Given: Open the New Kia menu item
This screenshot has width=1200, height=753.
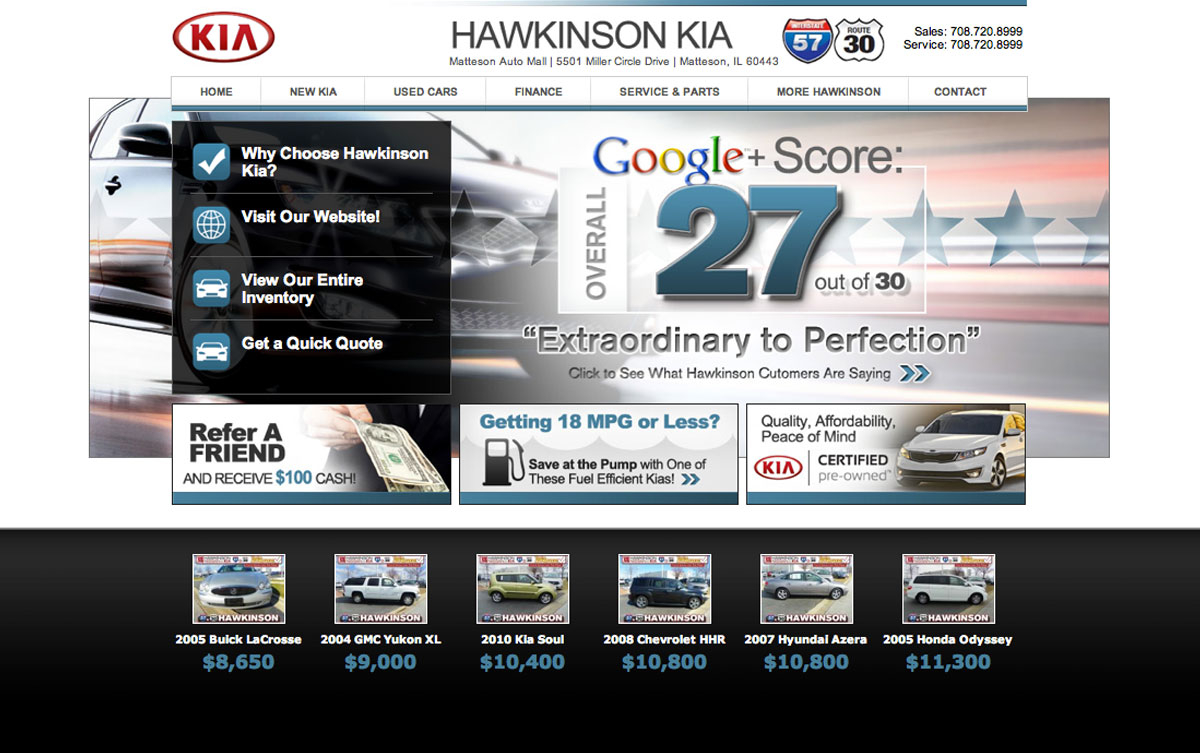Looking at the screenshot, I should coord(313,92).
